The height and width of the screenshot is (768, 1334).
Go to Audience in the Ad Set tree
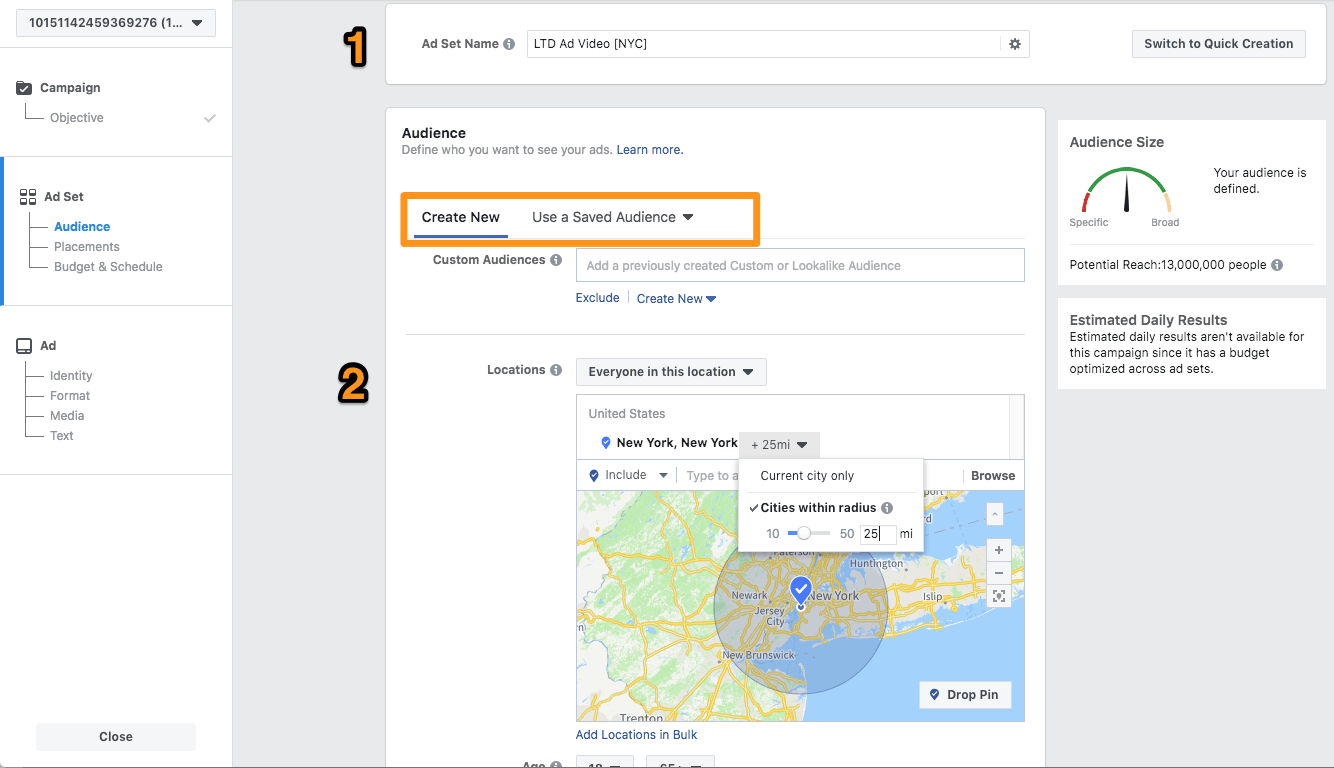[82, 227]
